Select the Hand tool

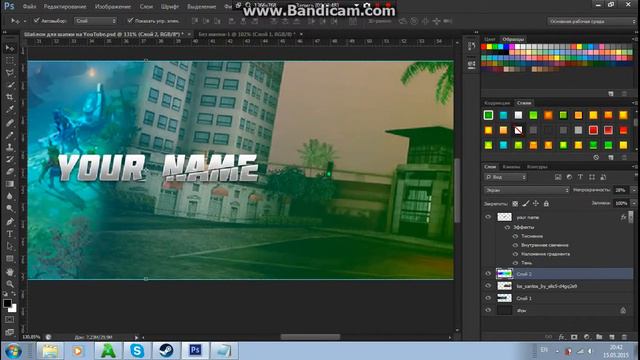tap(10, 271)
